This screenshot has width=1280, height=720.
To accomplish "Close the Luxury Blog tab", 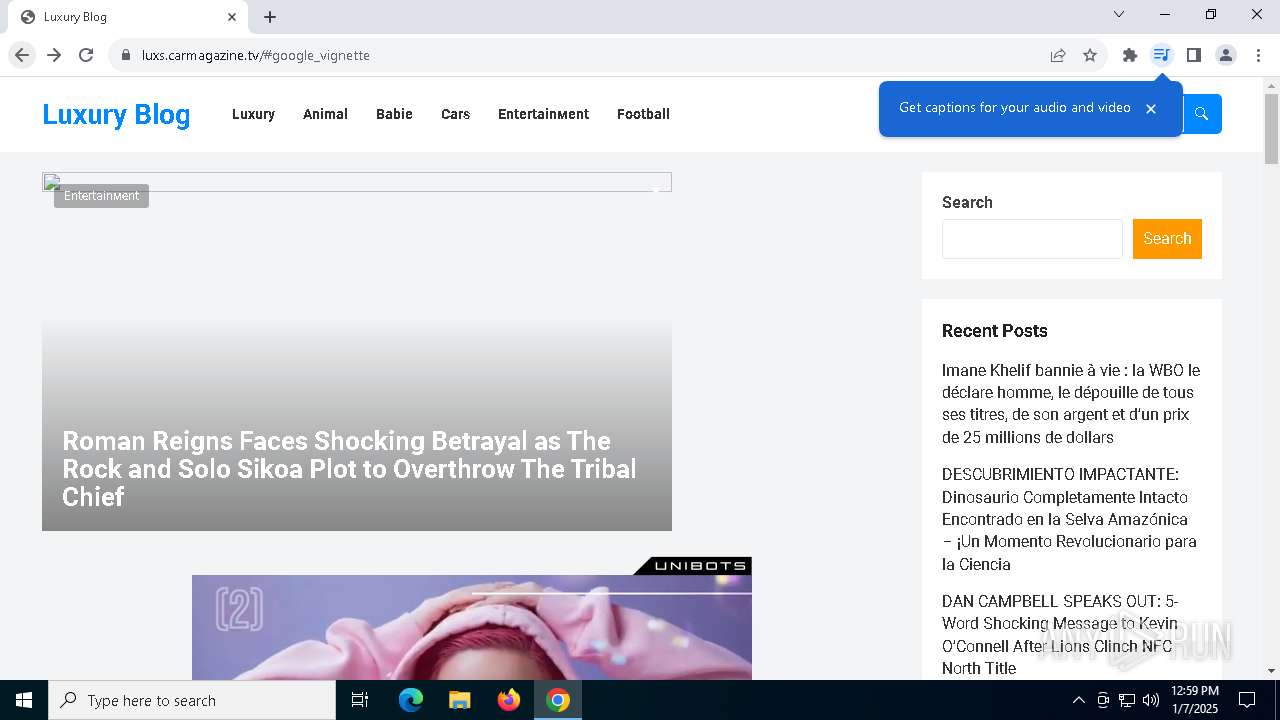I will coord(232,17).
